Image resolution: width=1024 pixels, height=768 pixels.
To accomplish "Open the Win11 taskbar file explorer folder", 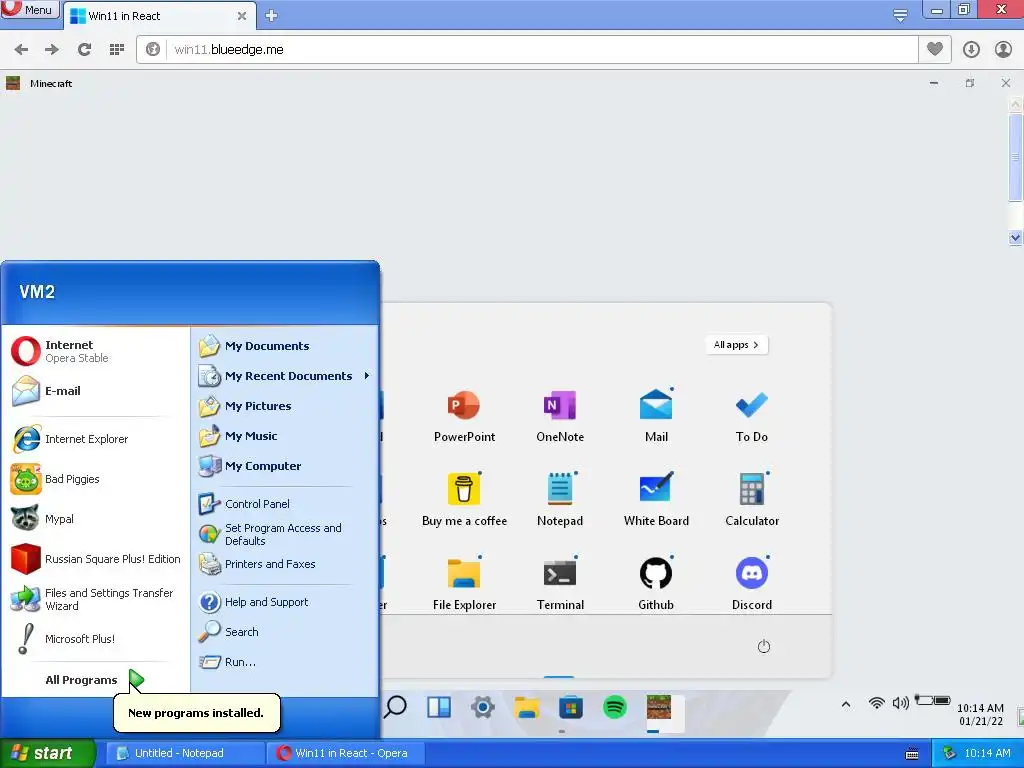I will point(526,707).
